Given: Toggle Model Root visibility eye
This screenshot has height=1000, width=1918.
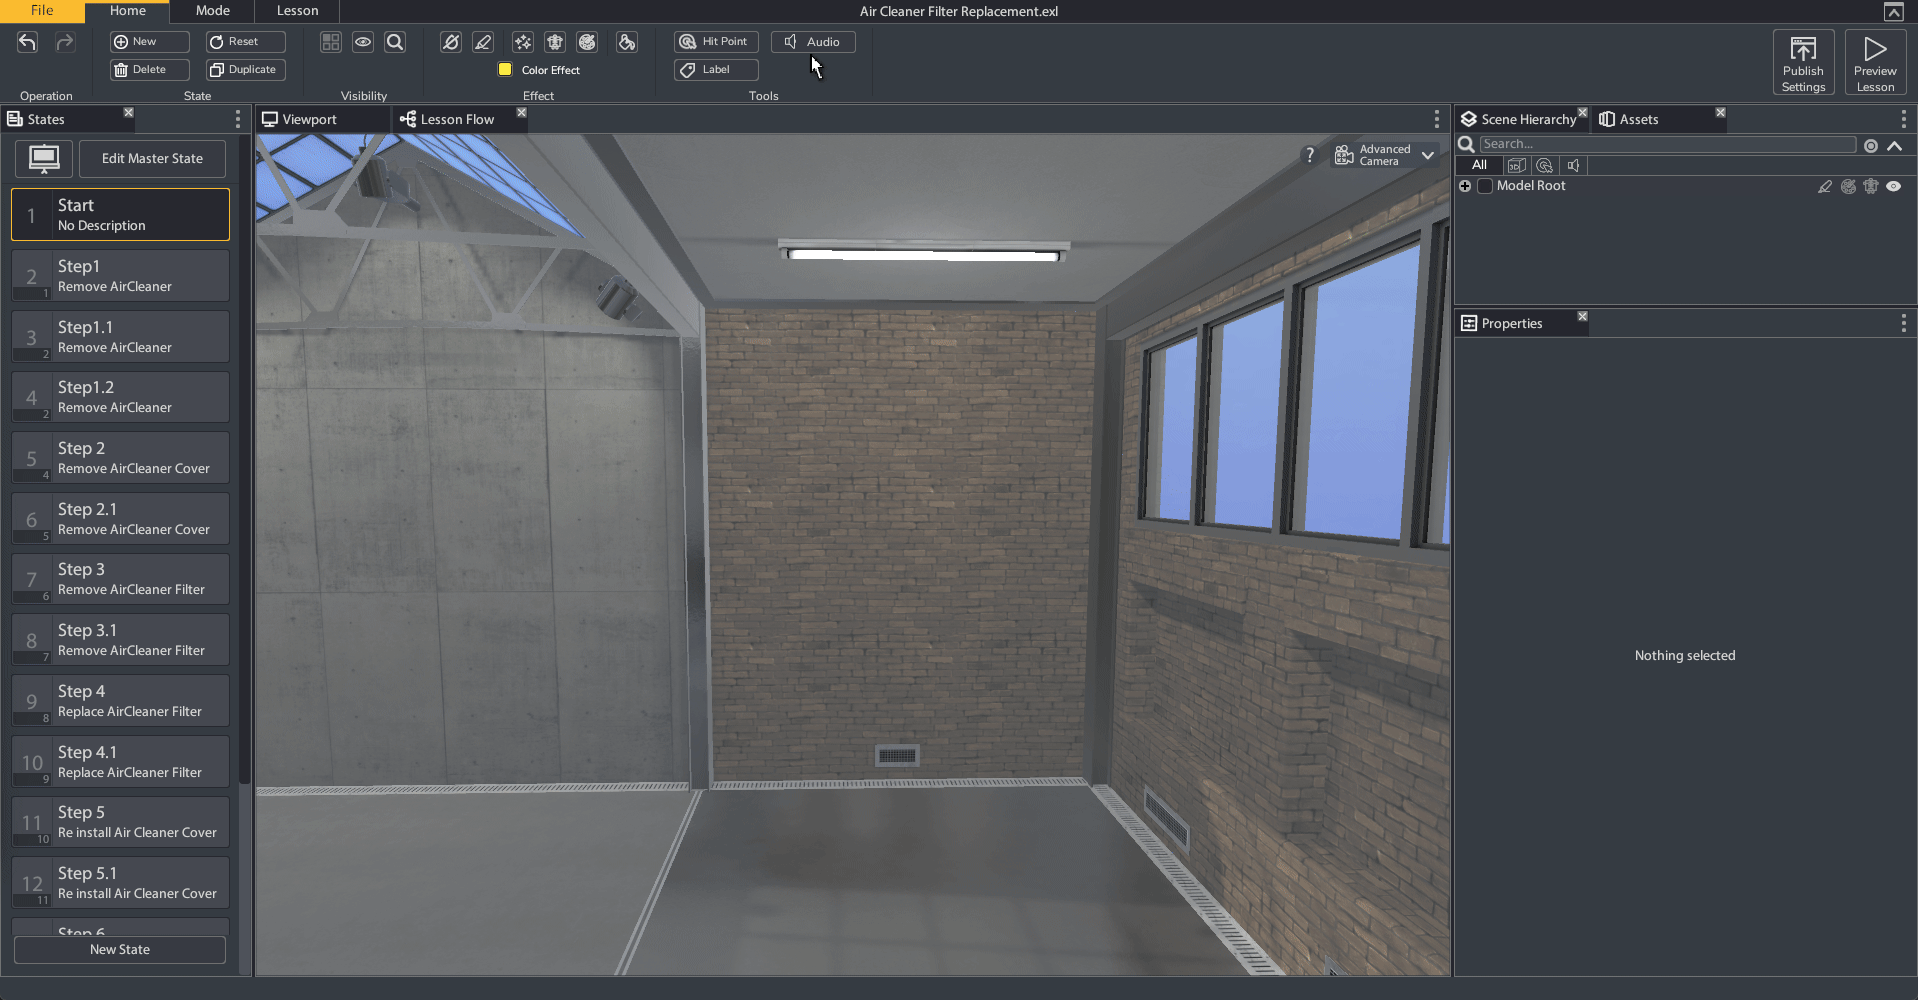Looking at the screenshot, I should pyautogui.click(x=1893, y=186).
